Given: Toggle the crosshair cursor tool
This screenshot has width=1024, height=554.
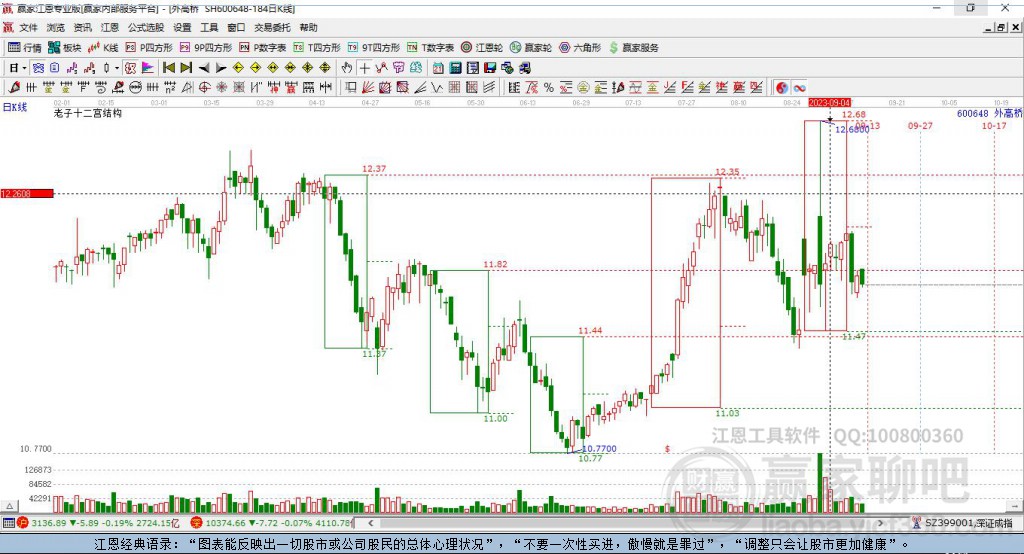Looking at the screenshot, I should tap(364, 68).
